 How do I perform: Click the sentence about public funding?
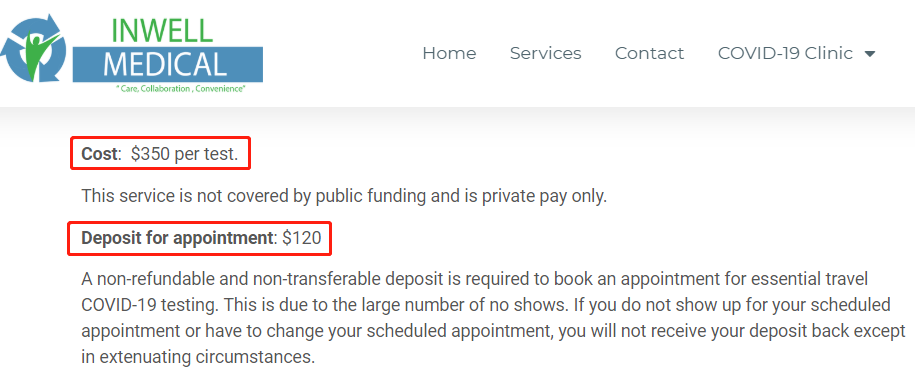point(344,196)
